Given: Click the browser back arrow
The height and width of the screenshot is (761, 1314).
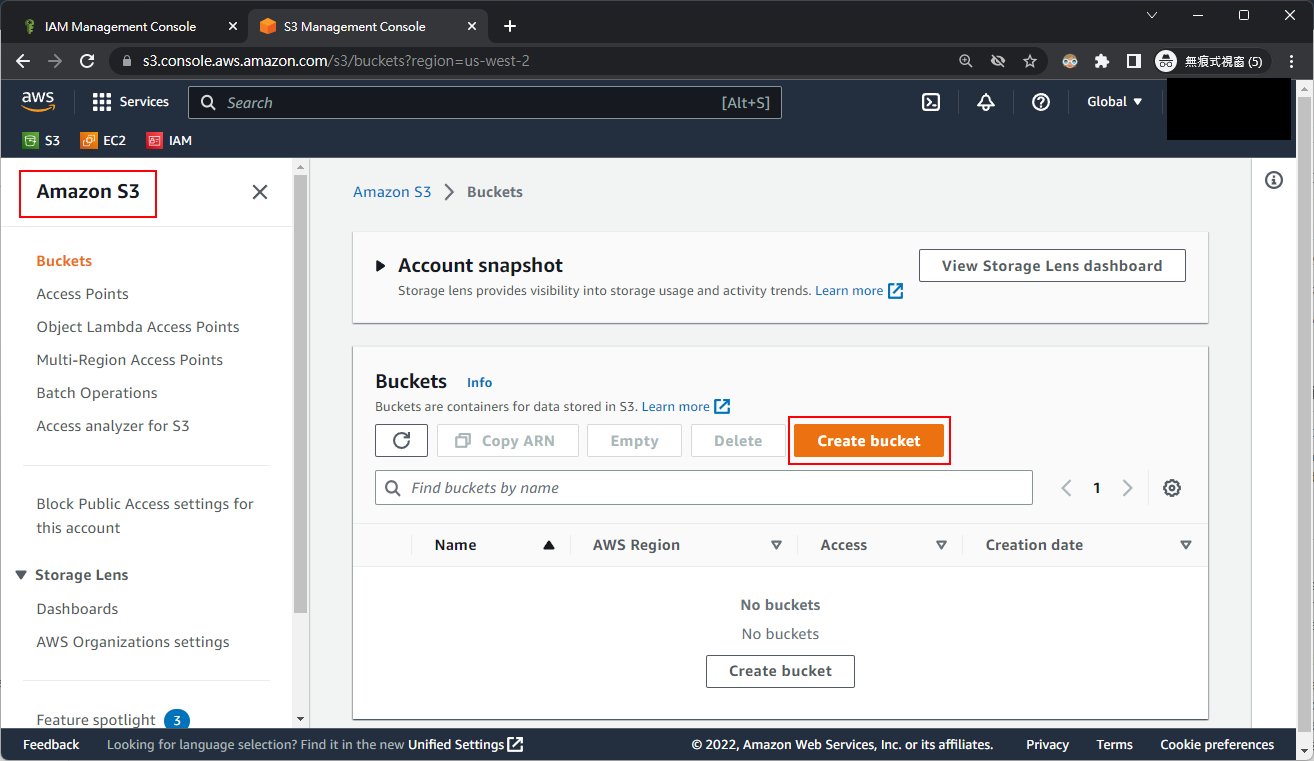Looking at the screenshot, I should click(x=23, y=61).
